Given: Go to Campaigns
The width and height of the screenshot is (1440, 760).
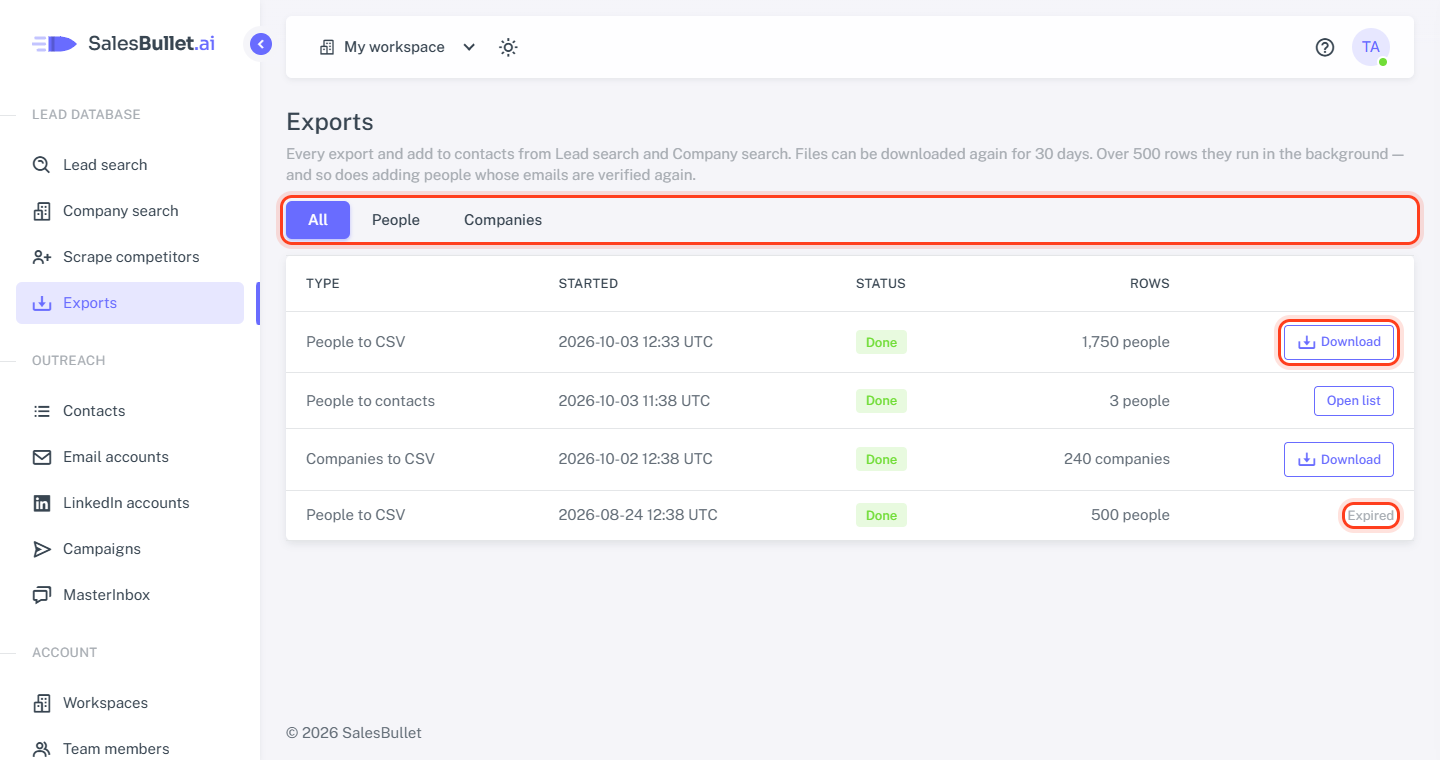Looking at the screenshot, I should pos(130,549).
